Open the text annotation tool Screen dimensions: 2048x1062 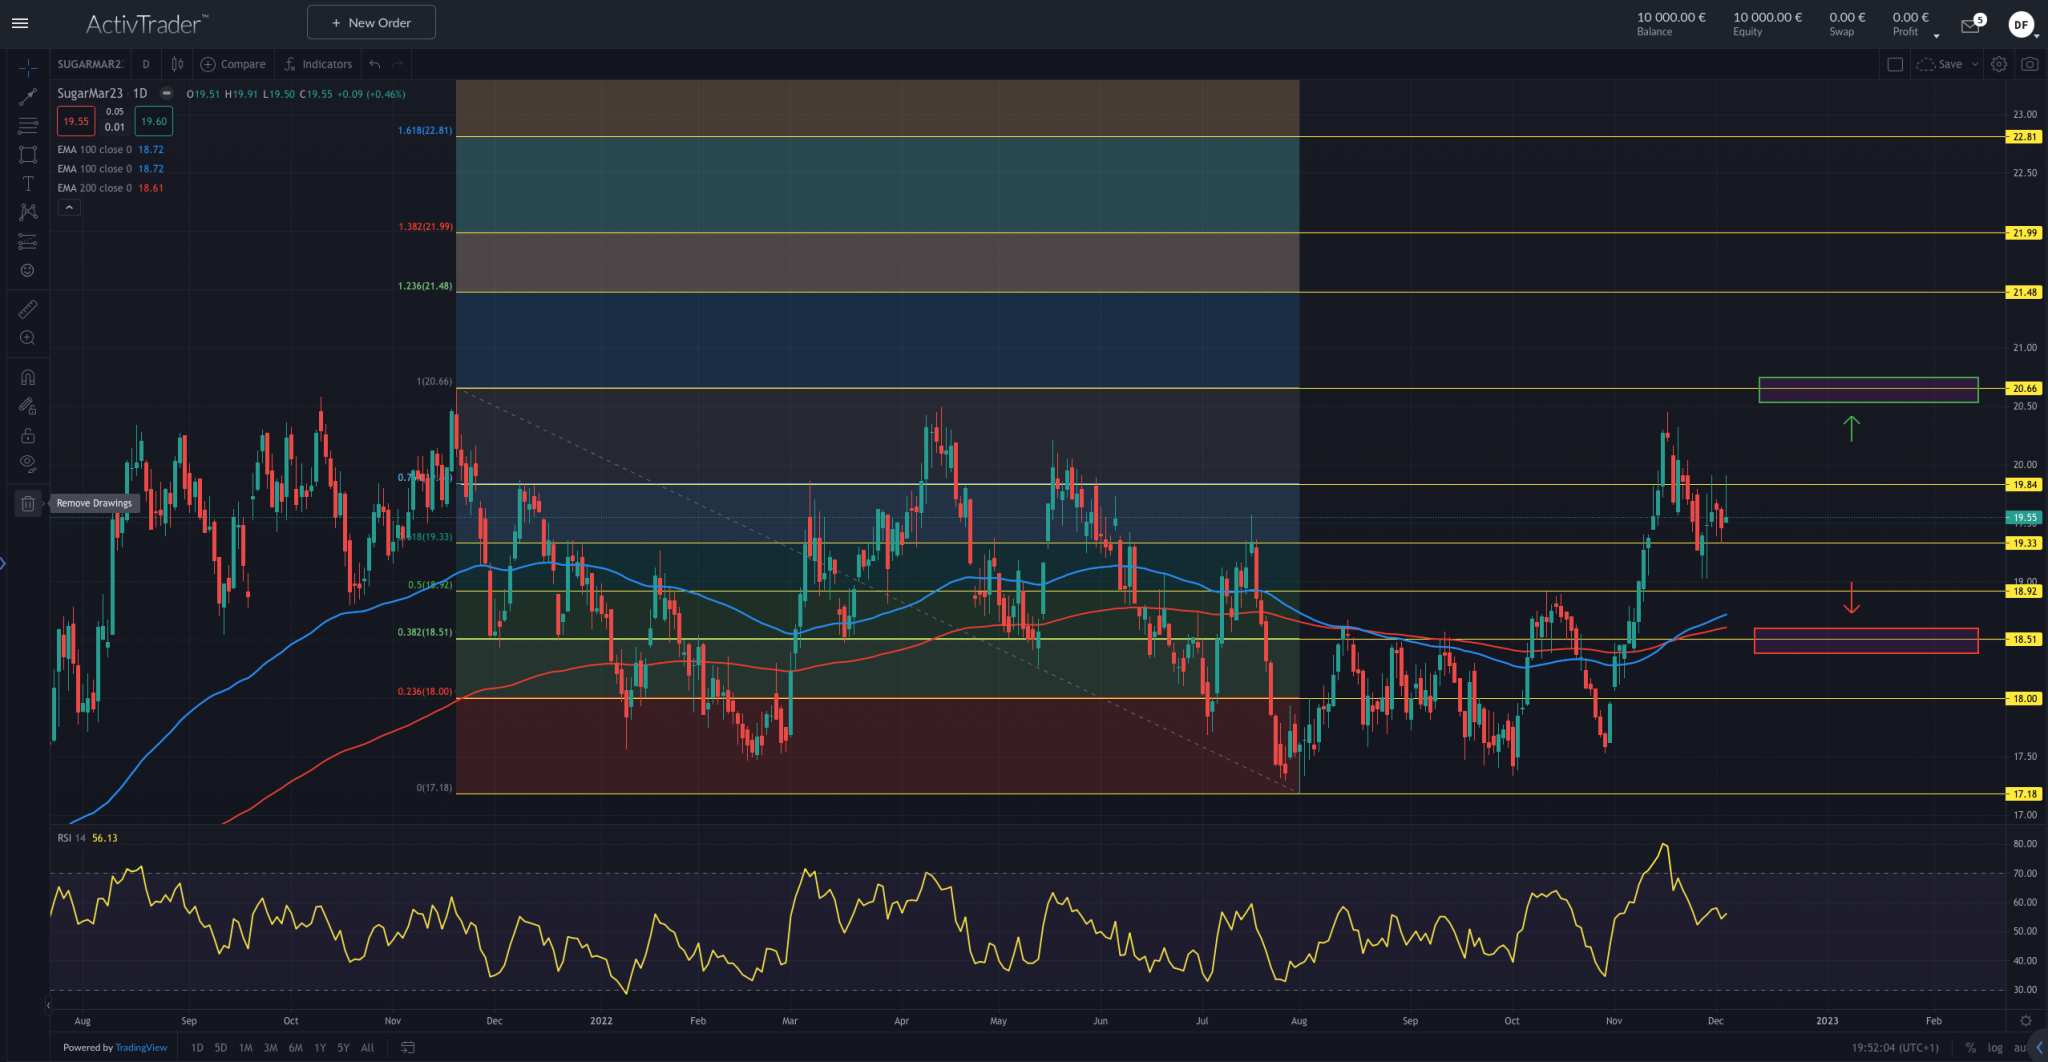[27, 183]
